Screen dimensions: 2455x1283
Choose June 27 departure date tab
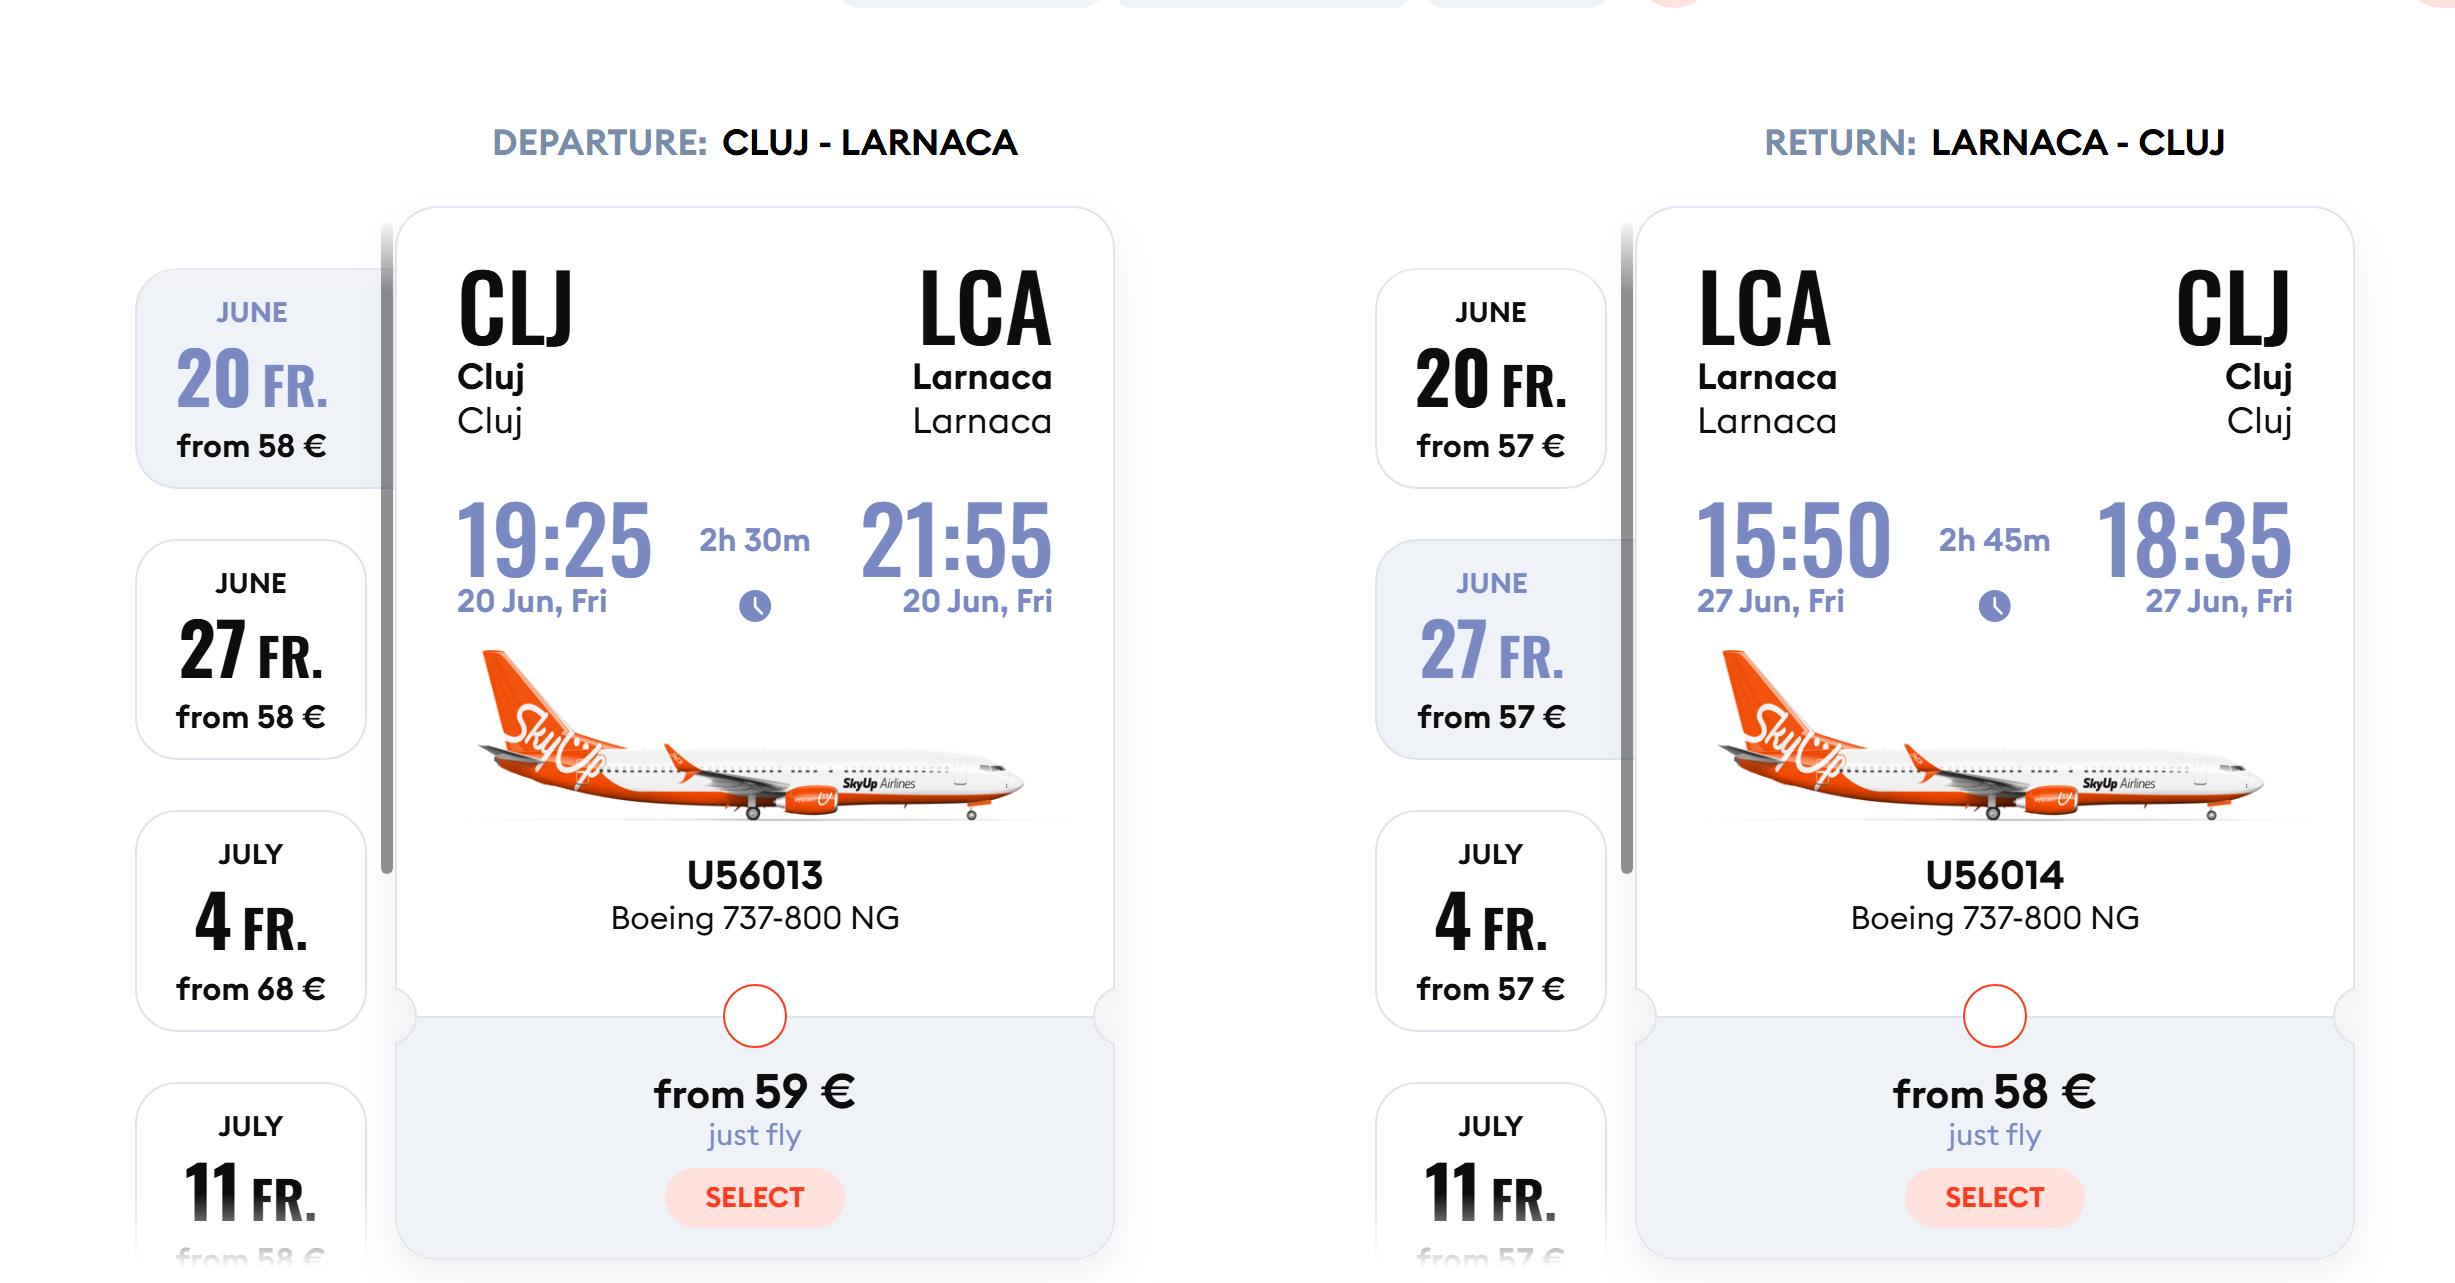(251, 649)
